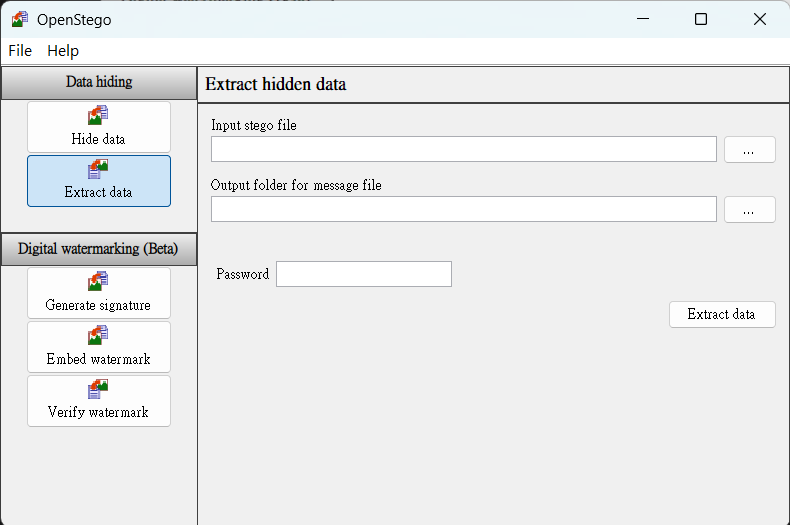
Task: Open the Hide data panel
Action: (x=99, y=127)
